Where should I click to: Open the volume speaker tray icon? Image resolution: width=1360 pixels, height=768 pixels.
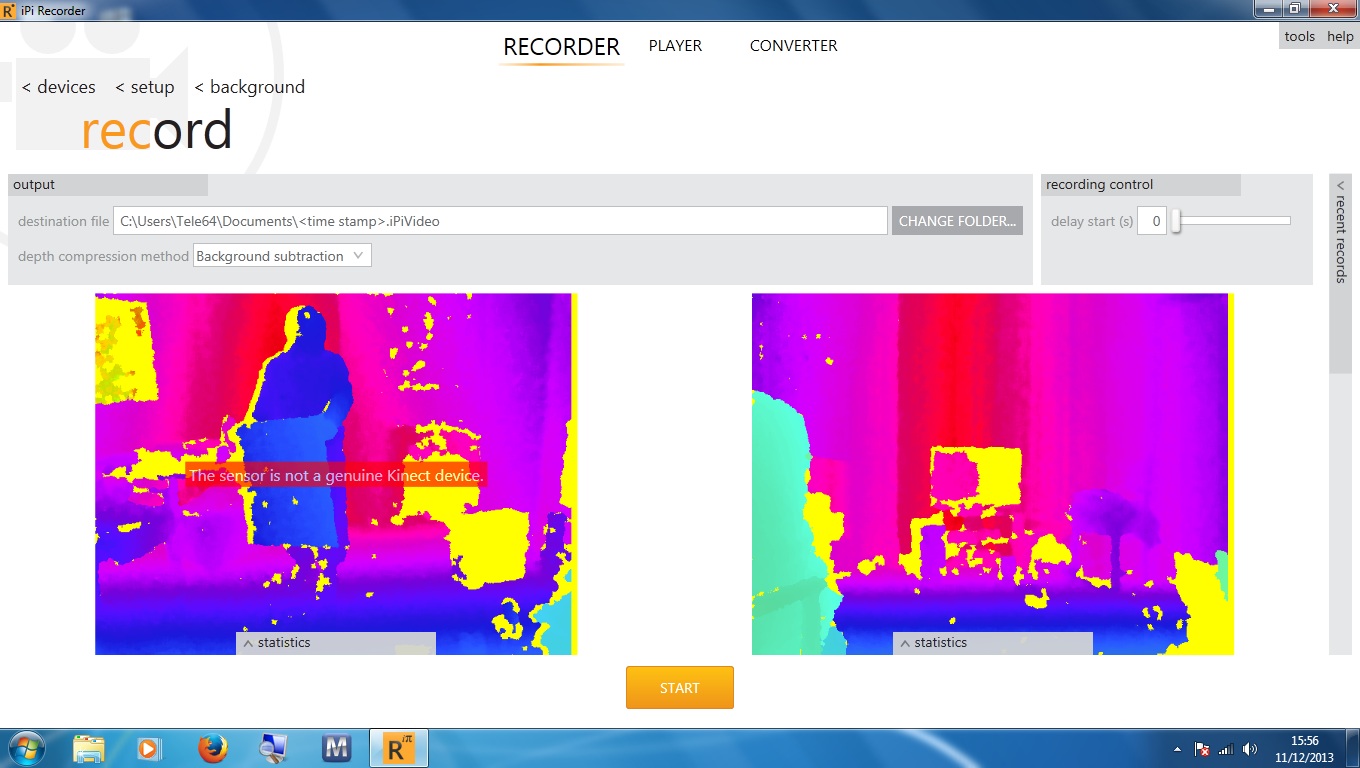[1250, 749]
